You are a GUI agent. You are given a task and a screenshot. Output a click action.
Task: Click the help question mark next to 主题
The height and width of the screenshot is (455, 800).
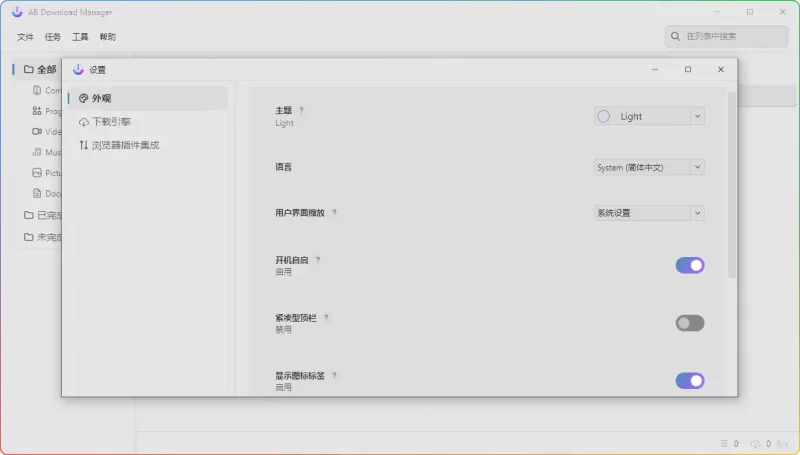pos(301,110)
